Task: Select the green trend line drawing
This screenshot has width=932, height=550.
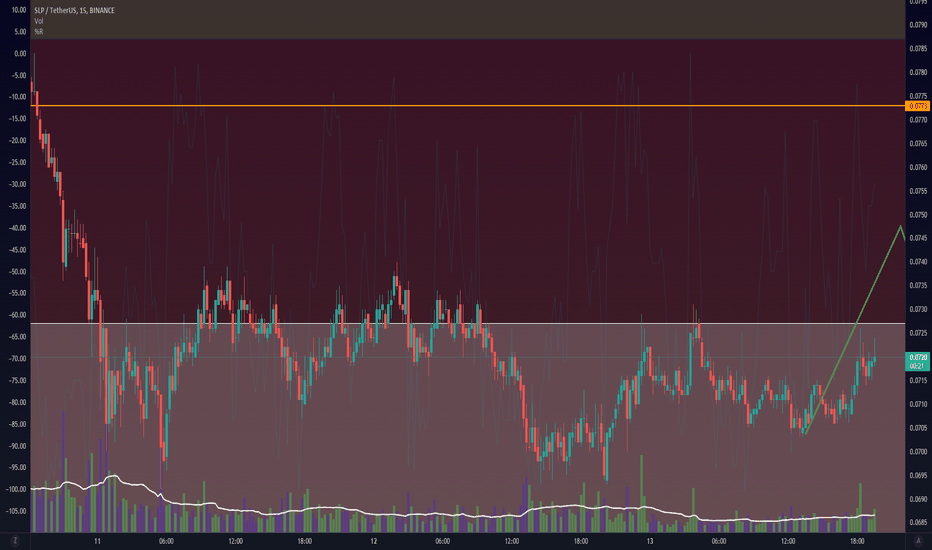Action: click(852, 330)
